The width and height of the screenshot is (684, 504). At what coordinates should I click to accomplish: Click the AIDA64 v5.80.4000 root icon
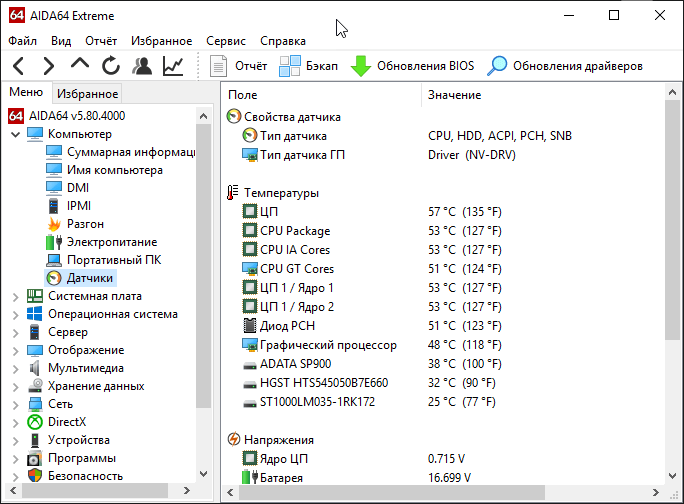pos(16,116)
